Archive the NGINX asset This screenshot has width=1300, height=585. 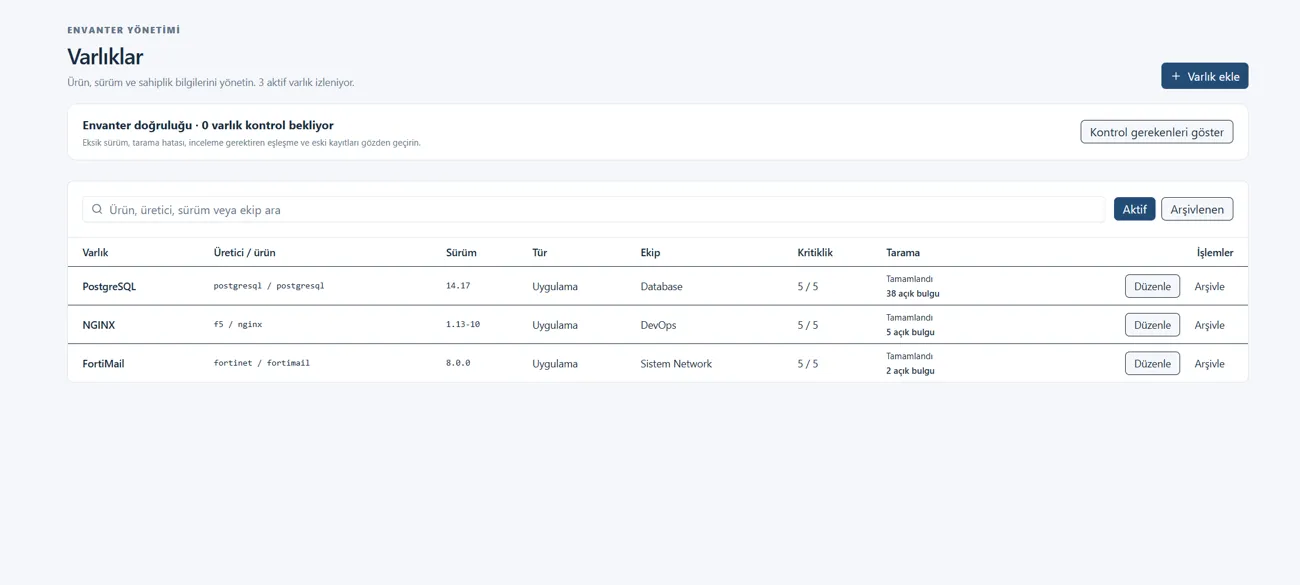tap(1209, 325)
